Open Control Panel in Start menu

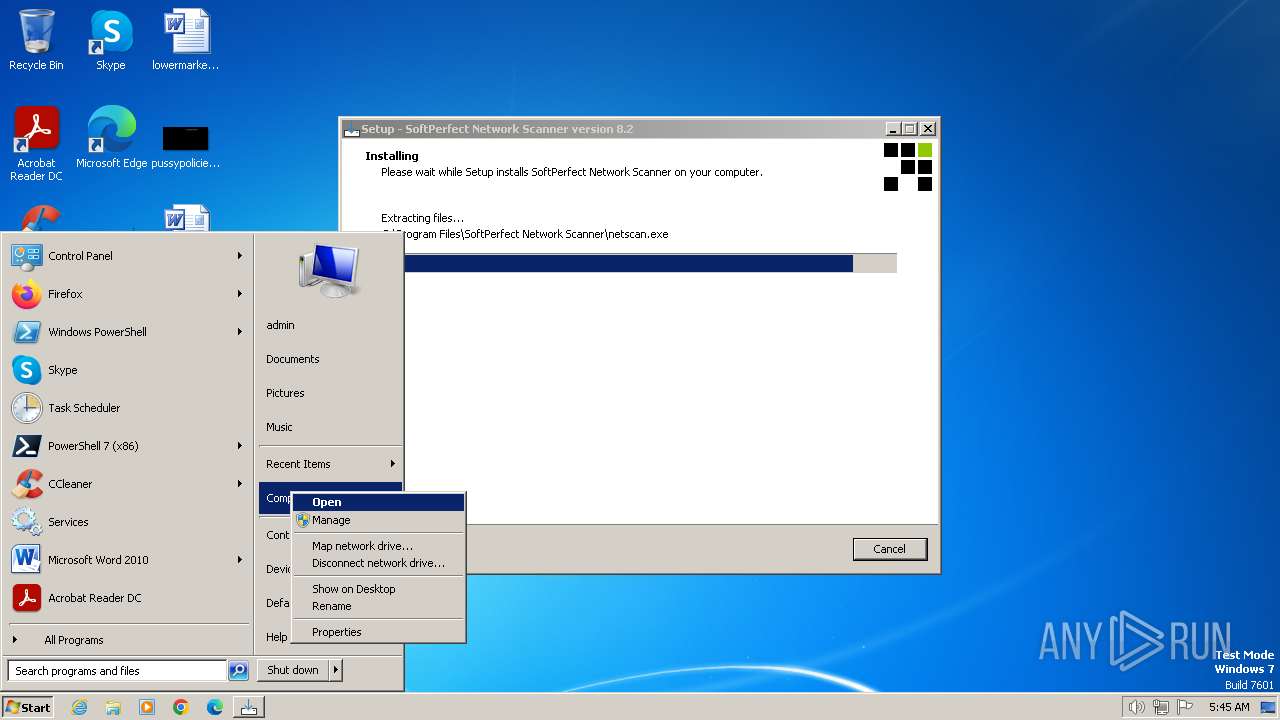127,256
